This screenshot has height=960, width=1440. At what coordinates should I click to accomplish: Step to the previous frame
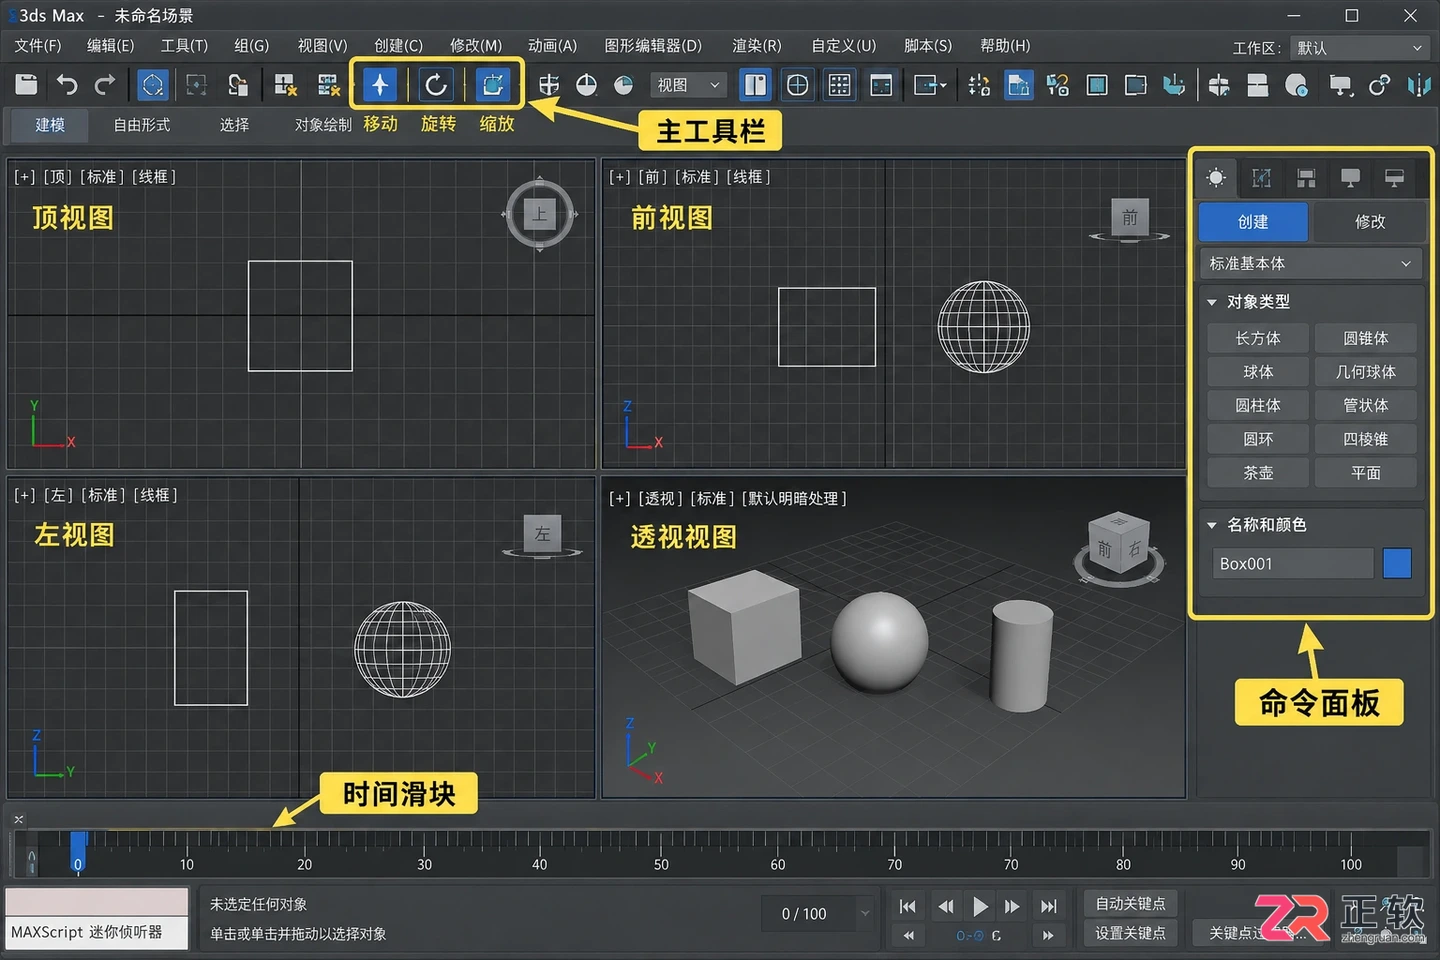coord(946,906)
